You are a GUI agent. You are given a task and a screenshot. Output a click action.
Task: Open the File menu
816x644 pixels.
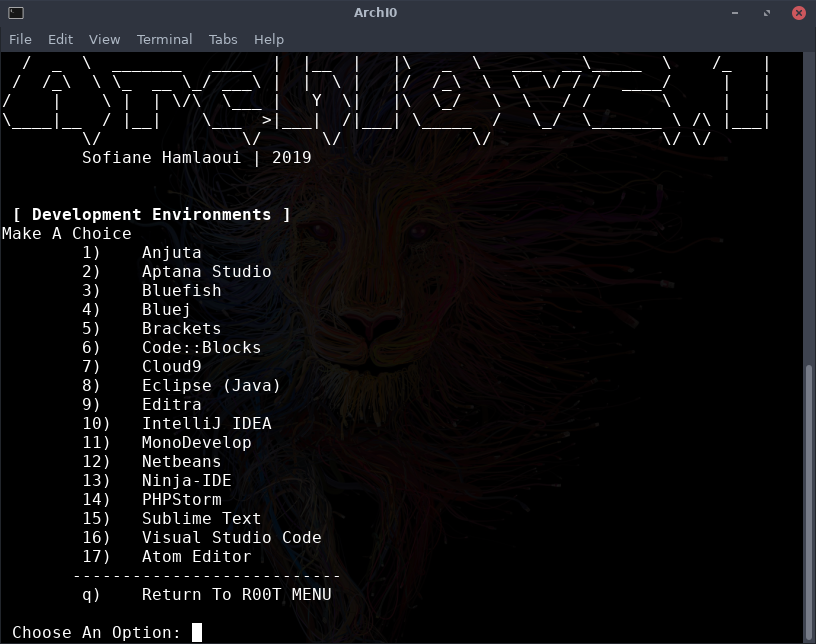pyautogui.click(x=20, y=40)
